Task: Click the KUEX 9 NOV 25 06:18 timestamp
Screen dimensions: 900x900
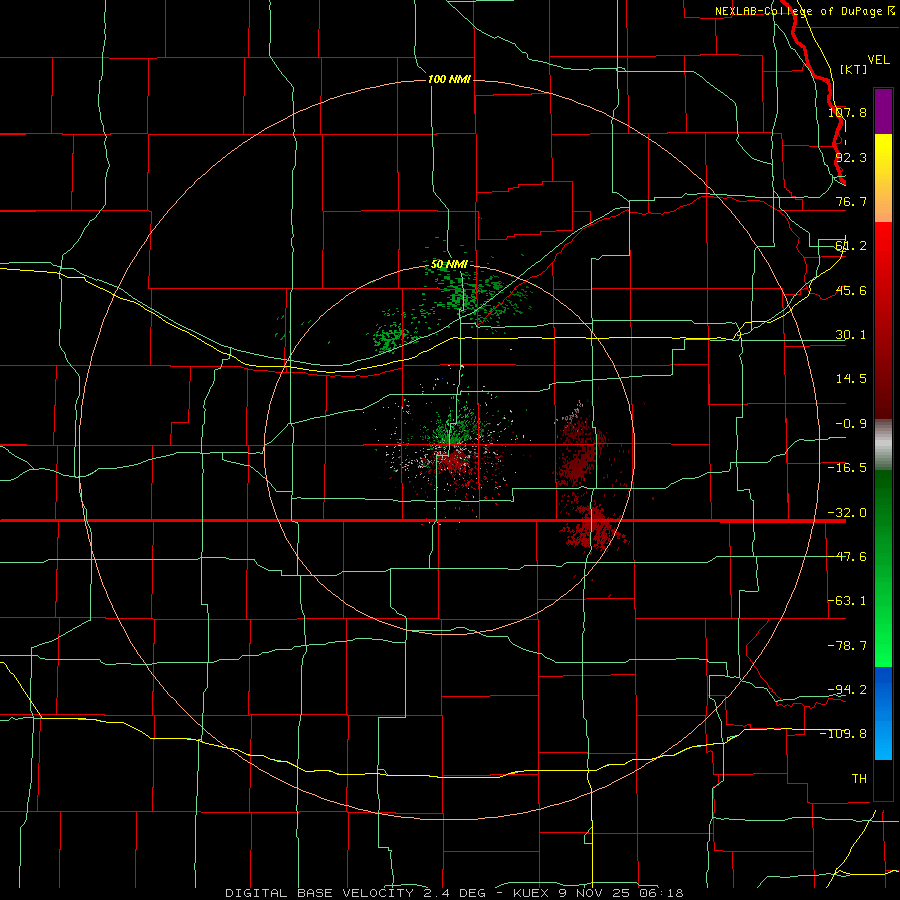Action: pos(598,893)
